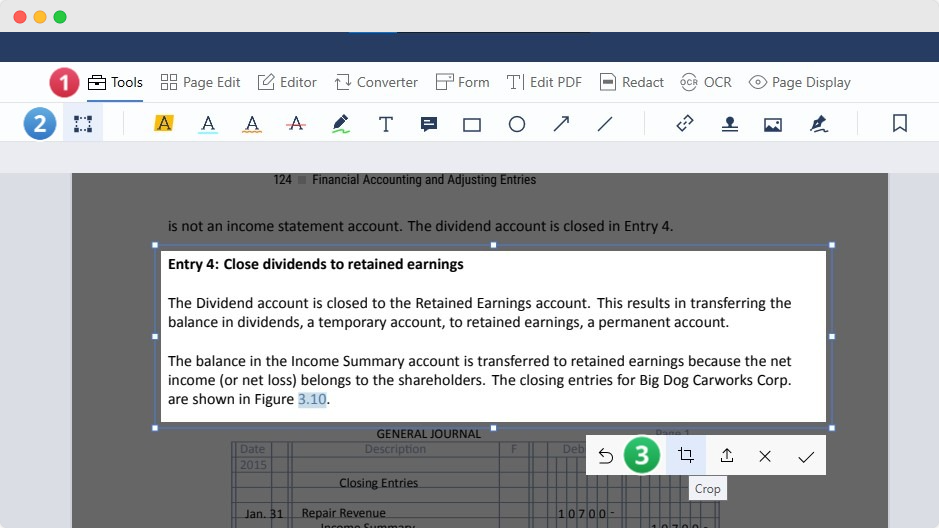Click the 3.10 figure link
The height and width of the screenshot is (528, 939).
(x=312, y=399)
